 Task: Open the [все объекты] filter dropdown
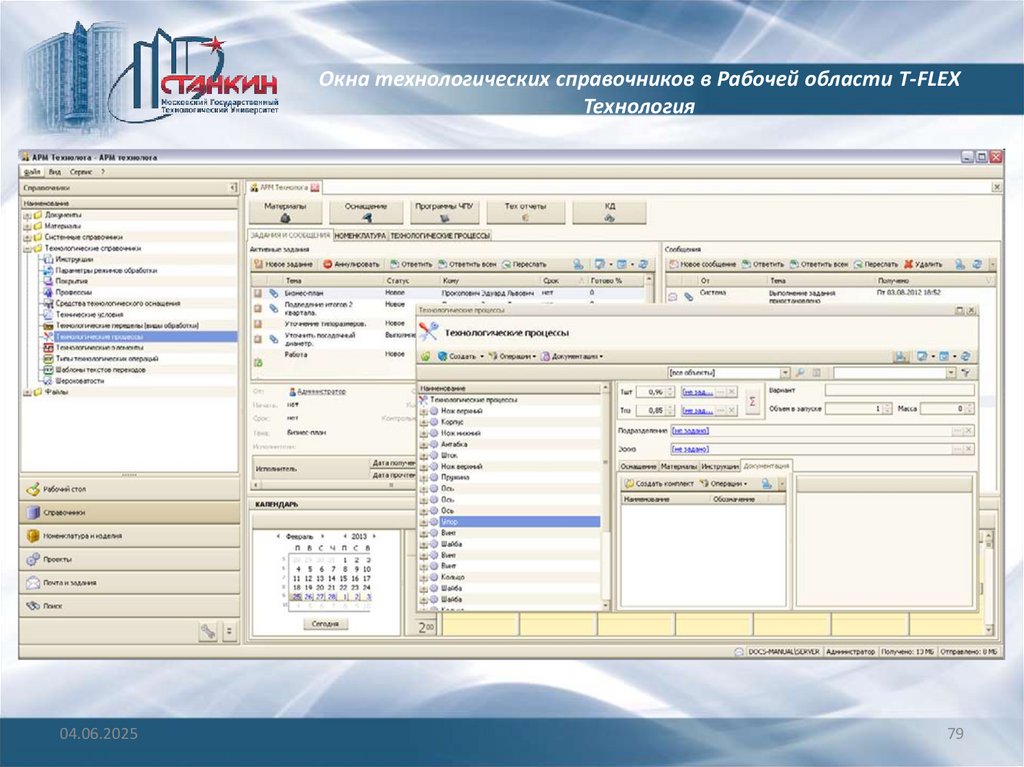[x=785, y=373]
